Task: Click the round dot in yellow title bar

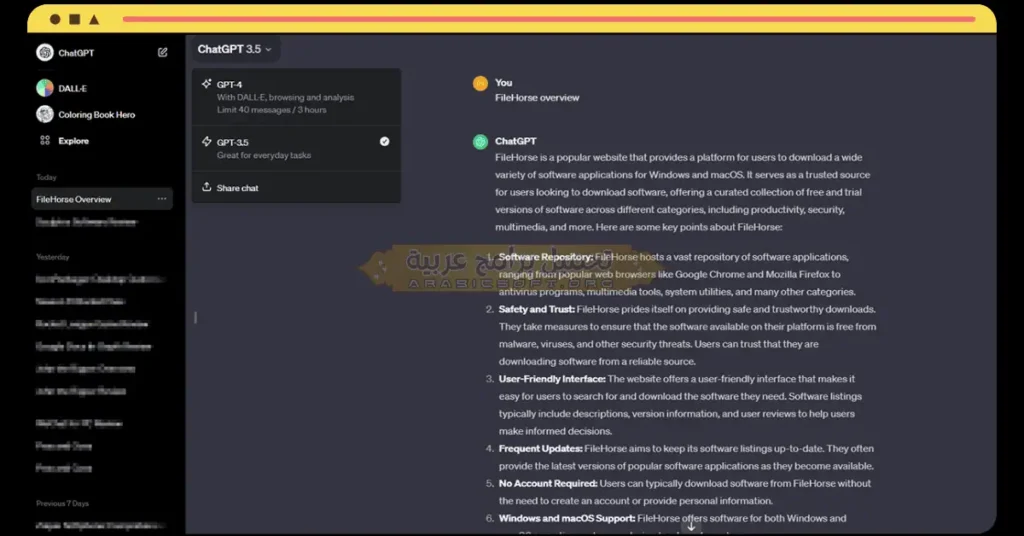Action: coord(56,20)
